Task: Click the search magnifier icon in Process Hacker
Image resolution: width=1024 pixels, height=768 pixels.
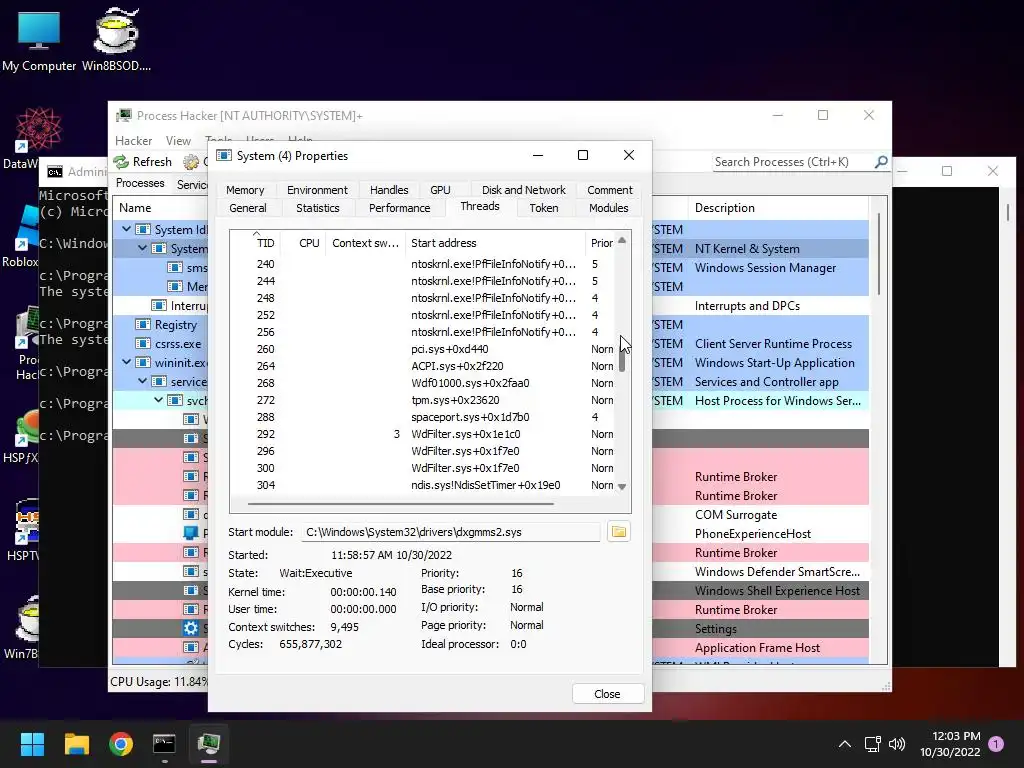Action: (x=881, y=161)
